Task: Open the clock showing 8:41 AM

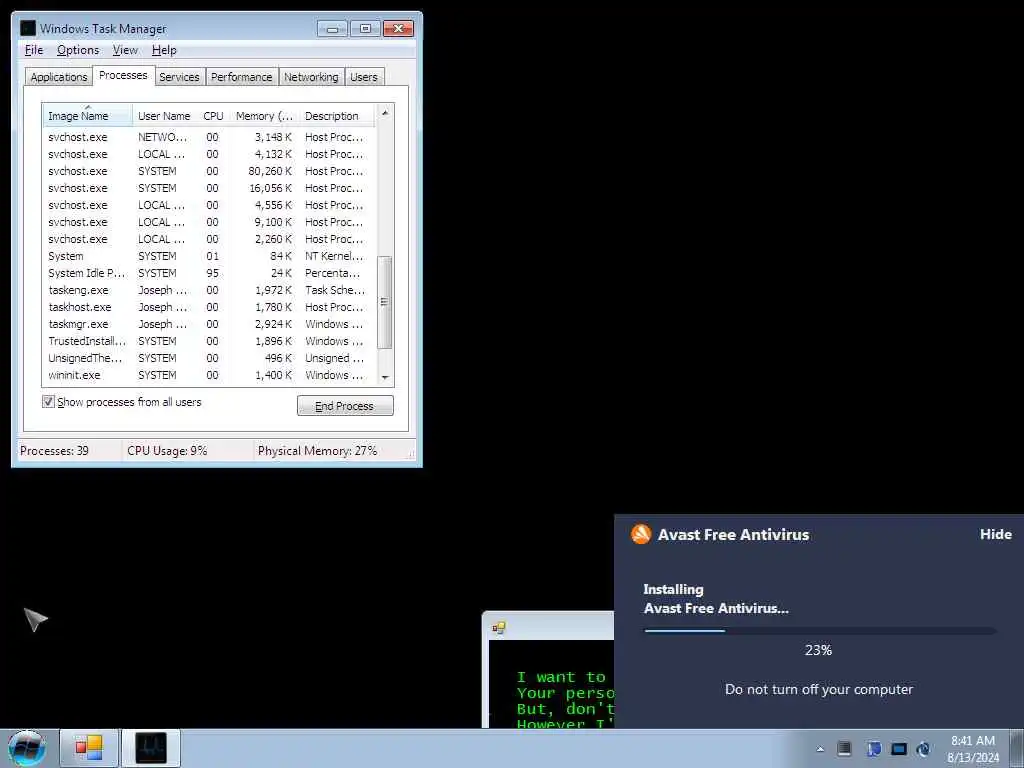Action: pyautogui.click(x=973, y=749)
